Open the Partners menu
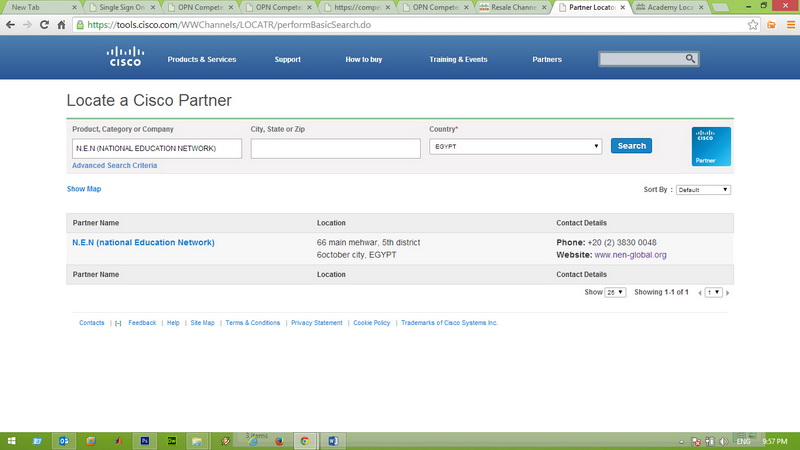 click(547, 59)
